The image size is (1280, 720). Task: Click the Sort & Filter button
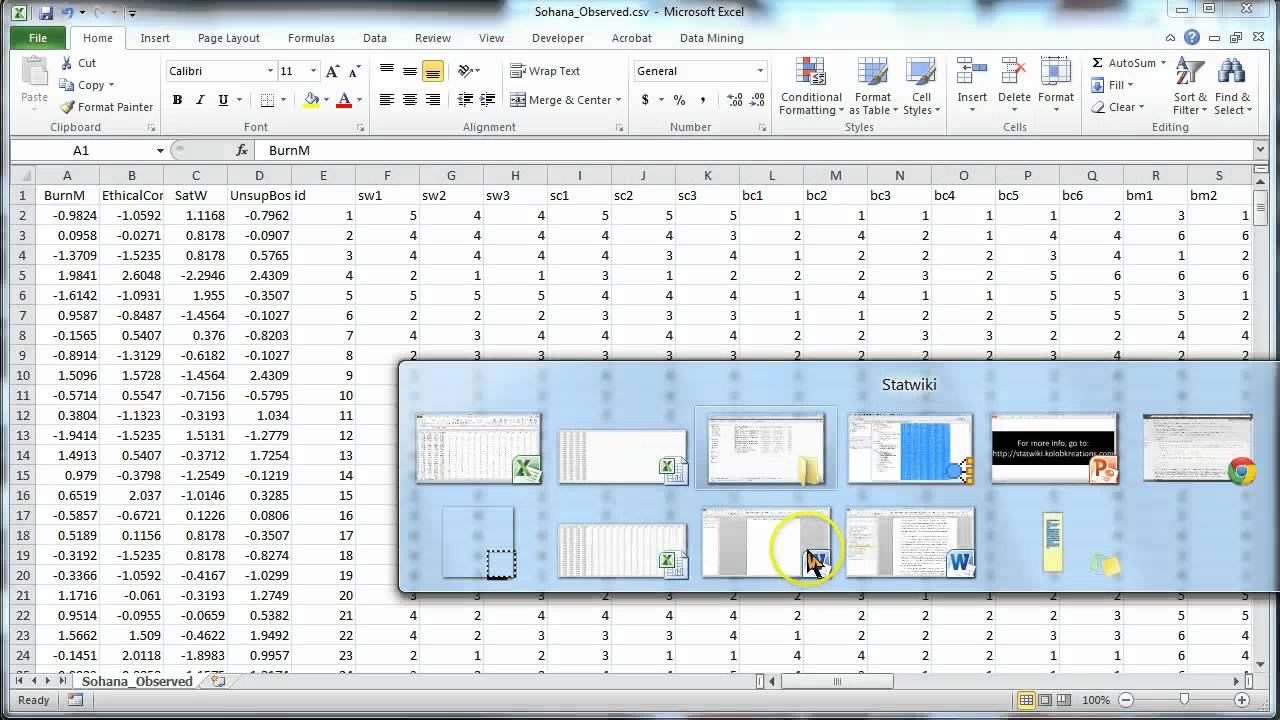[x=1190, y=86]
